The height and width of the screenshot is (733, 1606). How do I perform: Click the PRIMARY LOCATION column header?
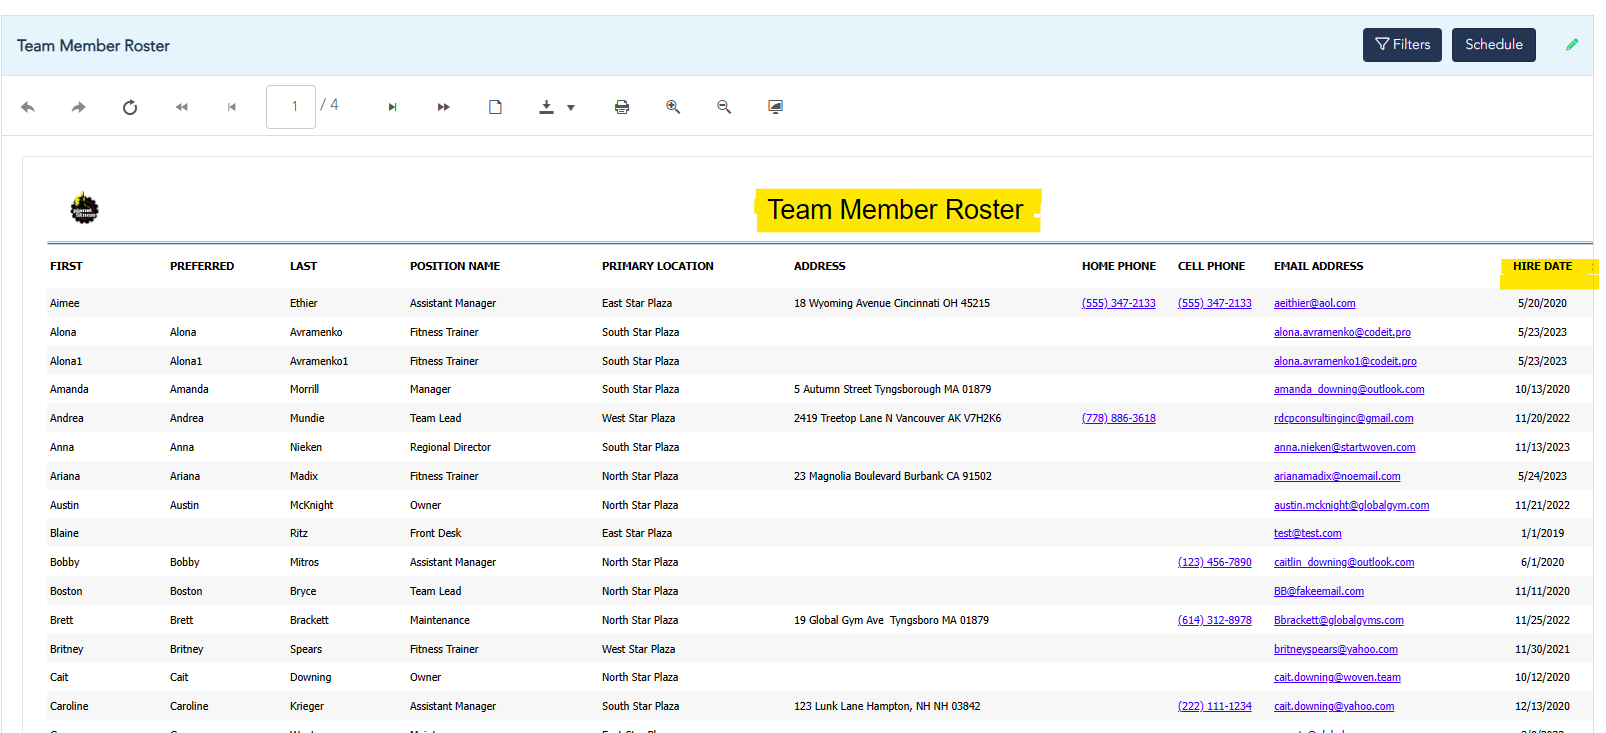pyautogui.click(x=658, y=266)
